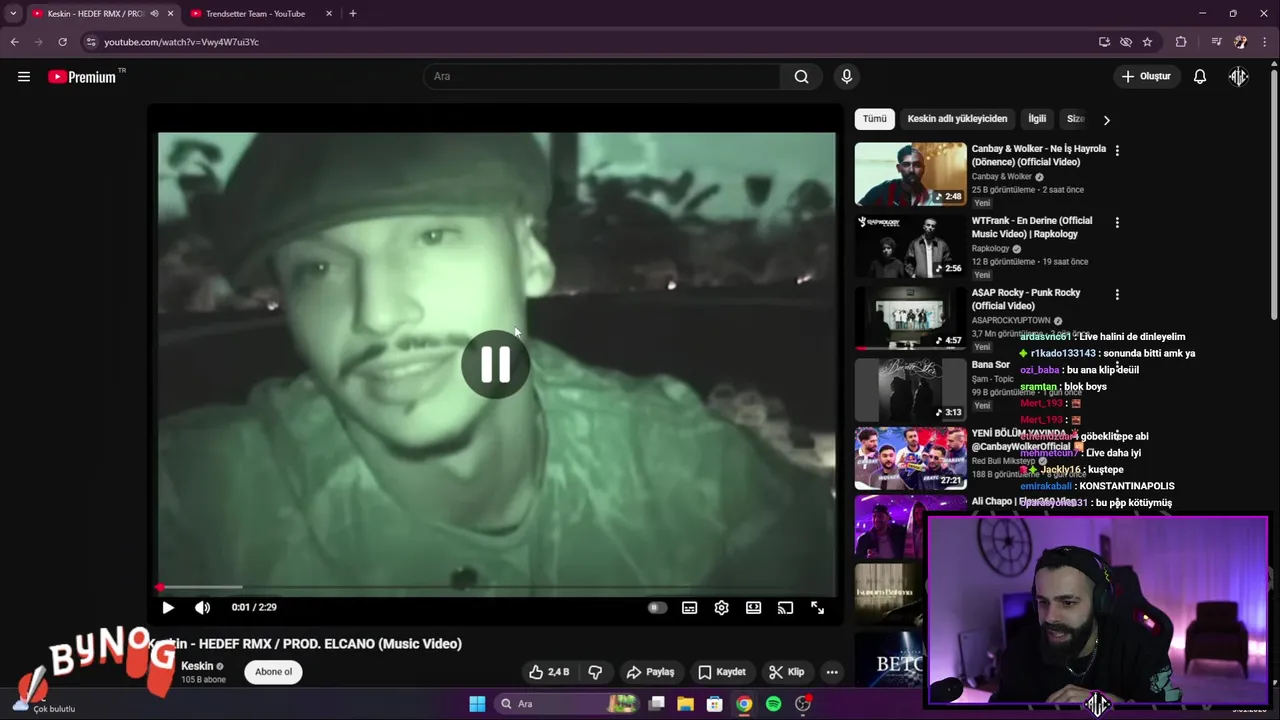This screenshot has width=1280, height=720.
Task: Click the crossed-eye tracking protection icon
Action: (x=1126, y=42)
